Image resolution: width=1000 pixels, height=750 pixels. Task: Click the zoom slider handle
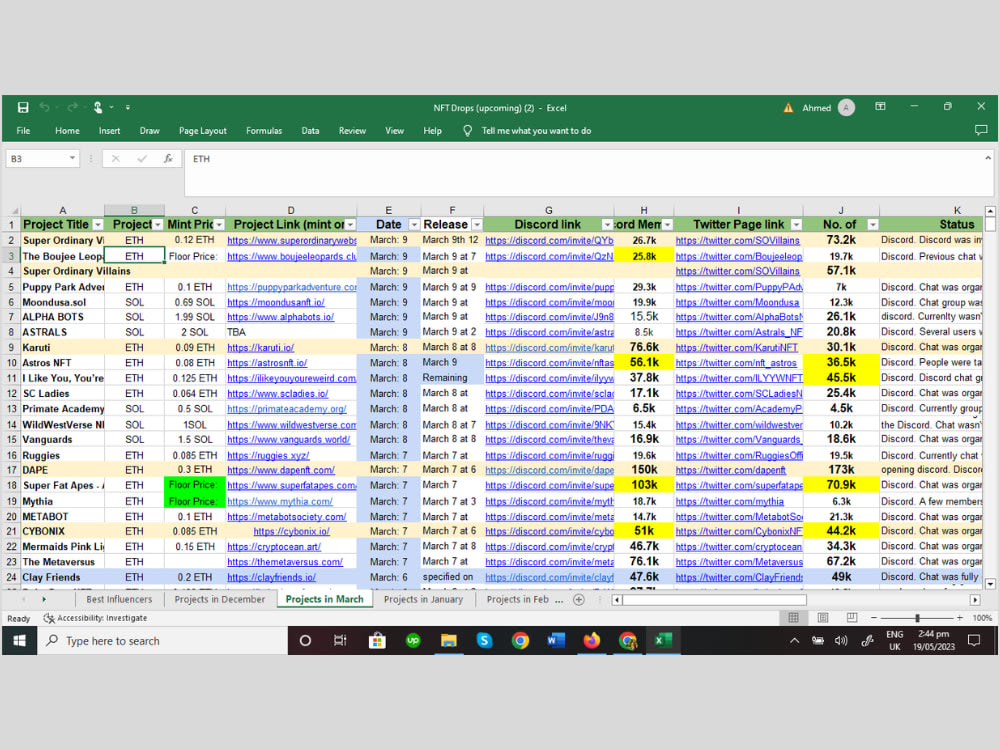(917, 618)
